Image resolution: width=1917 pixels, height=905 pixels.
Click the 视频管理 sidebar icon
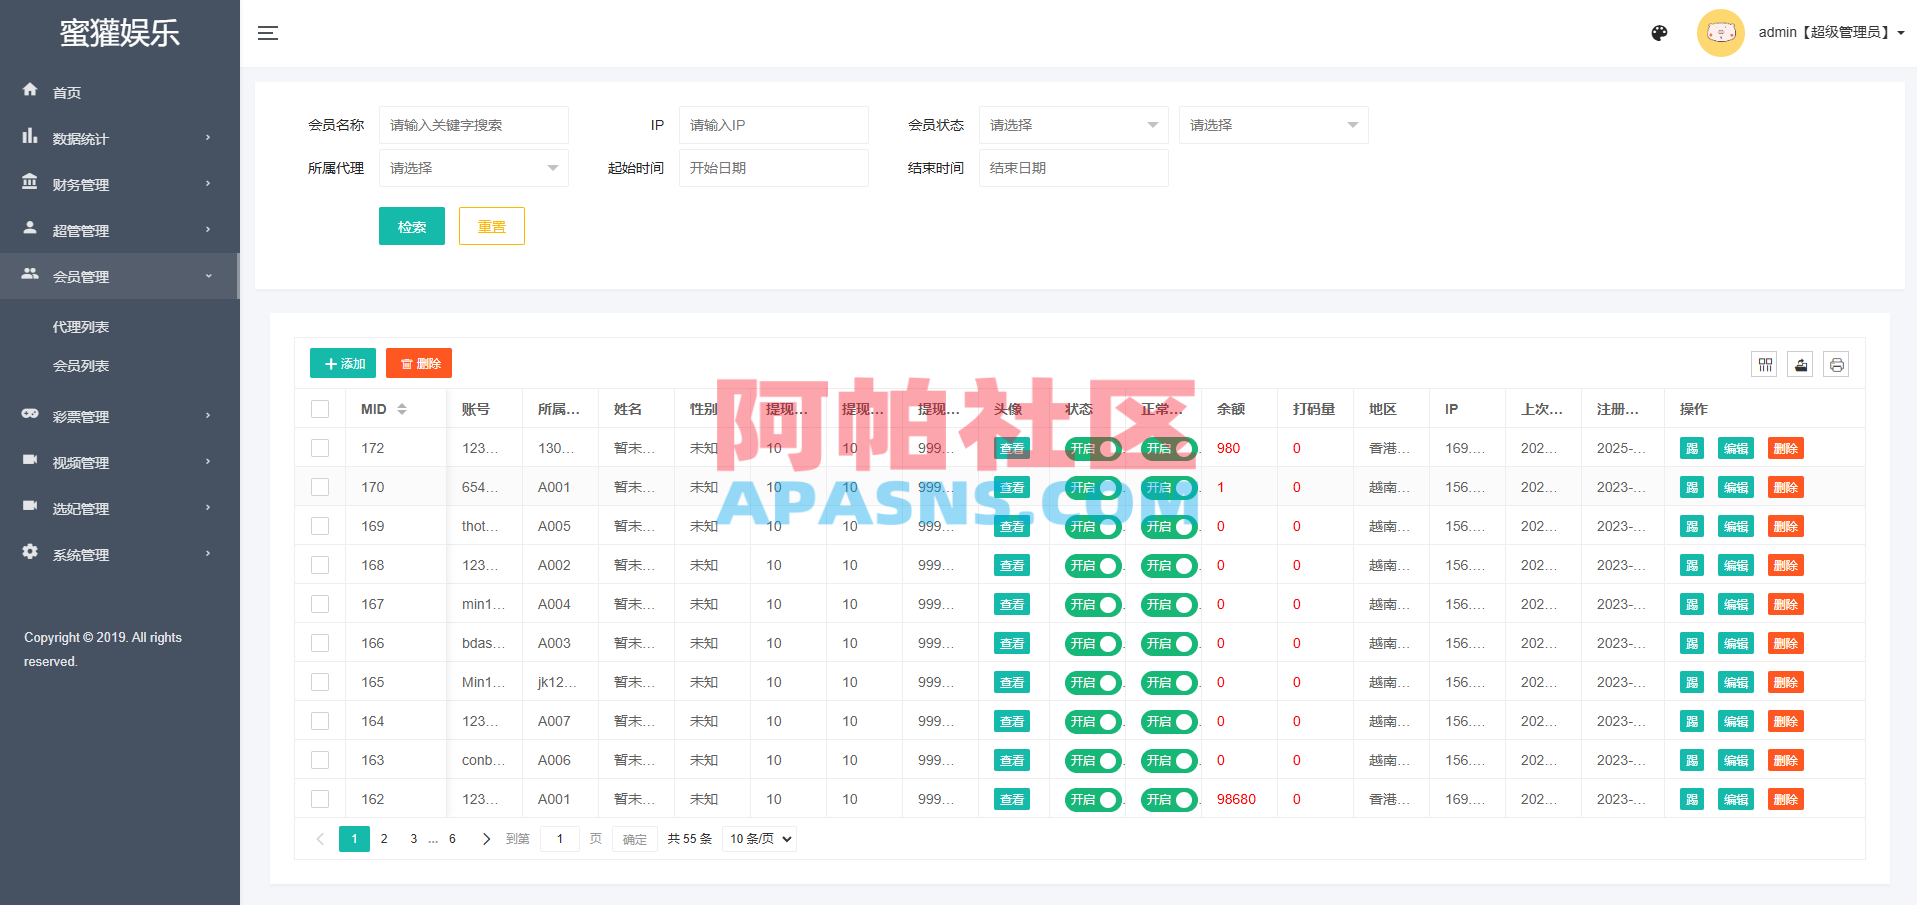pyautogui.click(x=30, y=462)
